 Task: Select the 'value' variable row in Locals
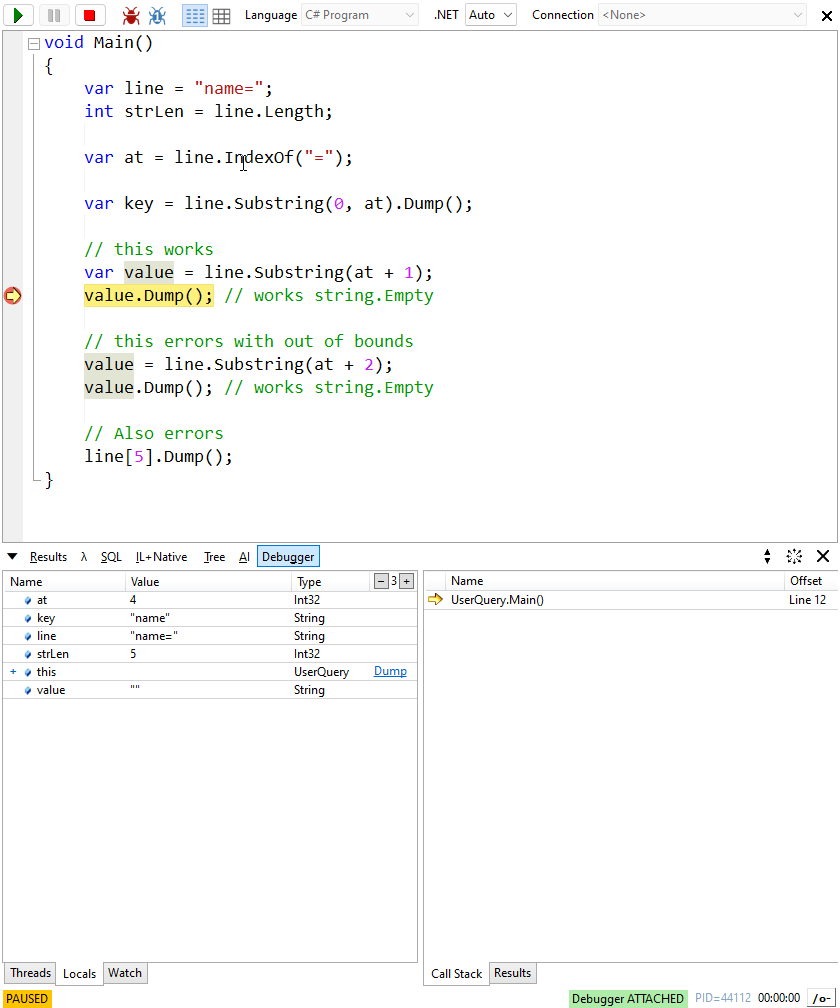pyautogui.click(x=210, y=690)
